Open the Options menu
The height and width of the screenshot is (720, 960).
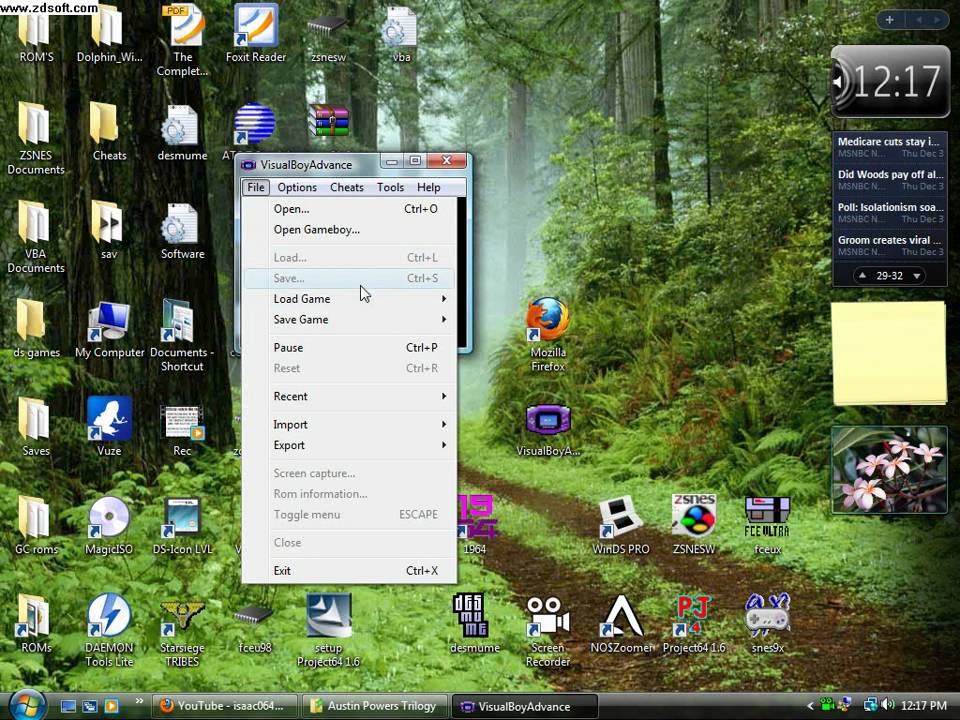297,187
